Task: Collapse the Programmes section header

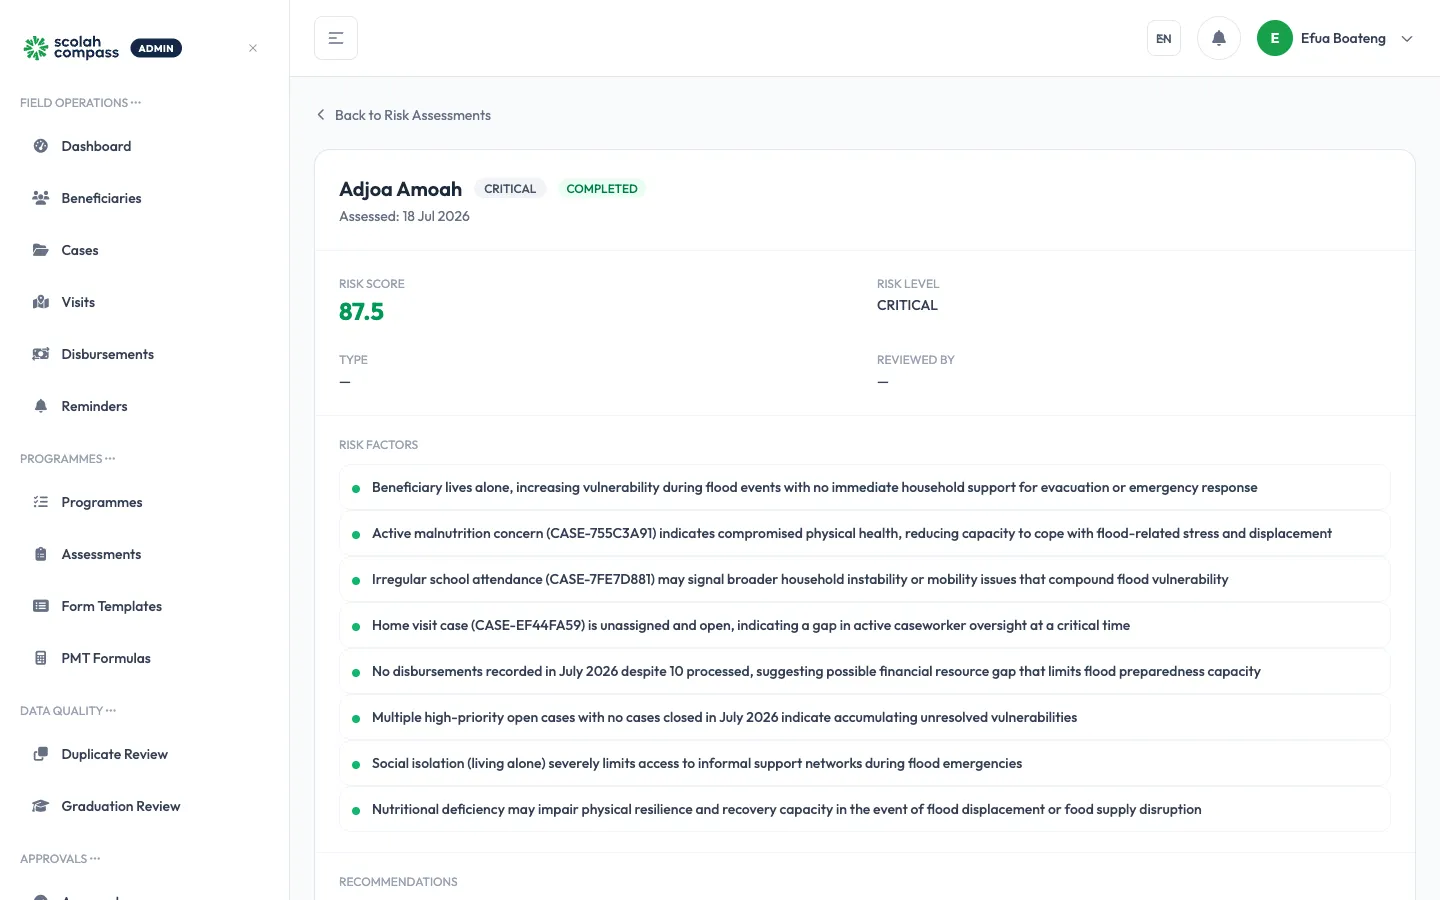Action: click(68, 459)
